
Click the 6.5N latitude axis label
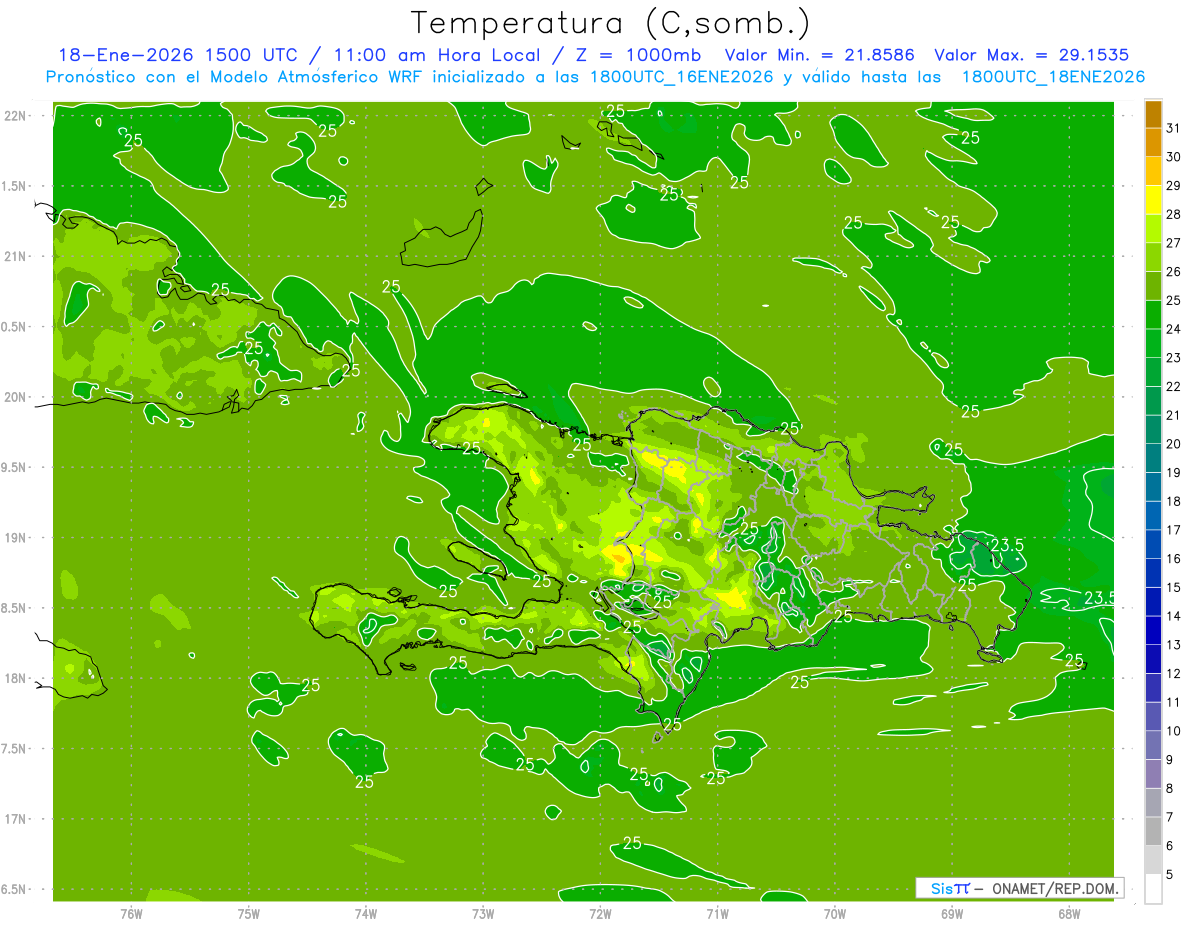(x=14, y=889)
